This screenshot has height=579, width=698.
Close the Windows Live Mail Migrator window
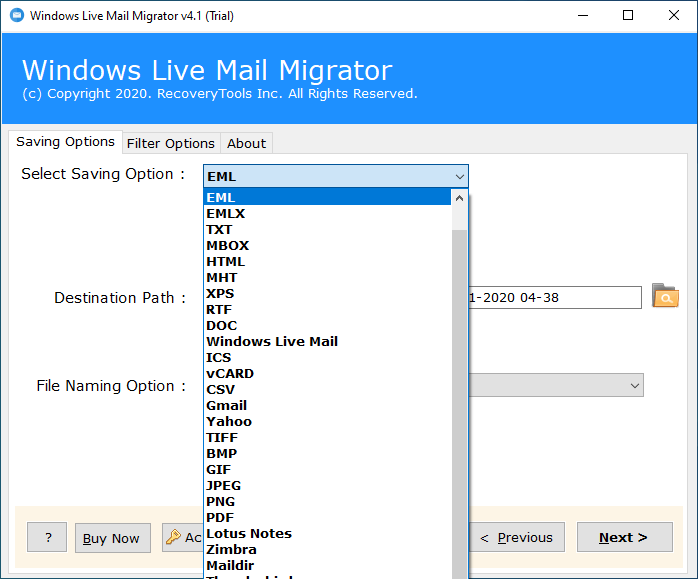tap(674, 16)
